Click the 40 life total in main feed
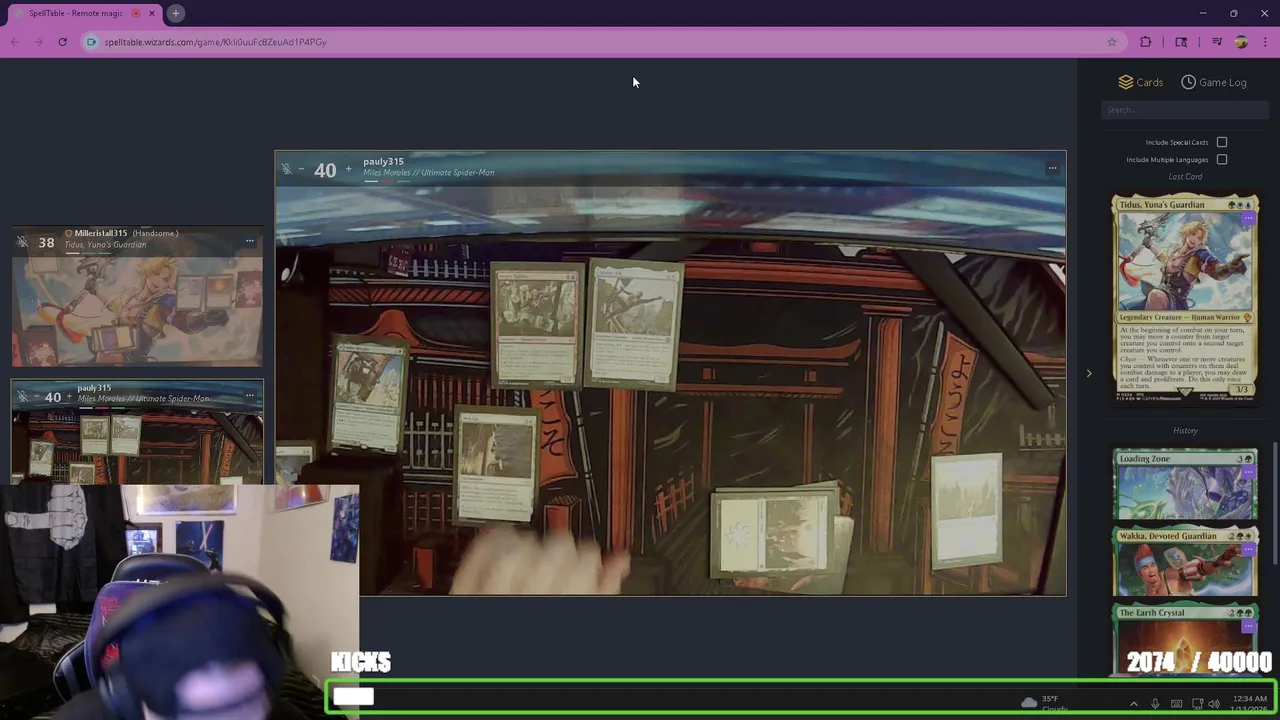Viewport: 1280px width, 720px height. coord(325,170)
